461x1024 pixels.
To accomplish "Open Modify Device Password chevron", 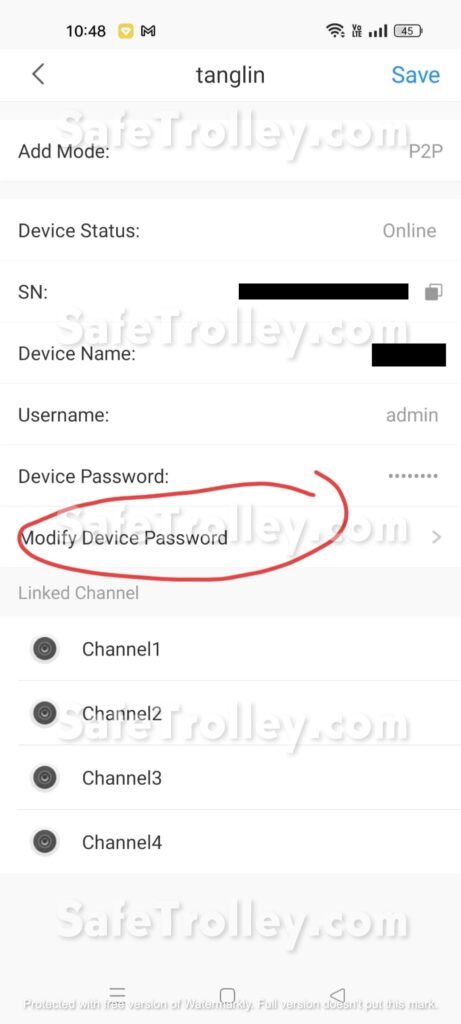I will point(437,537).
